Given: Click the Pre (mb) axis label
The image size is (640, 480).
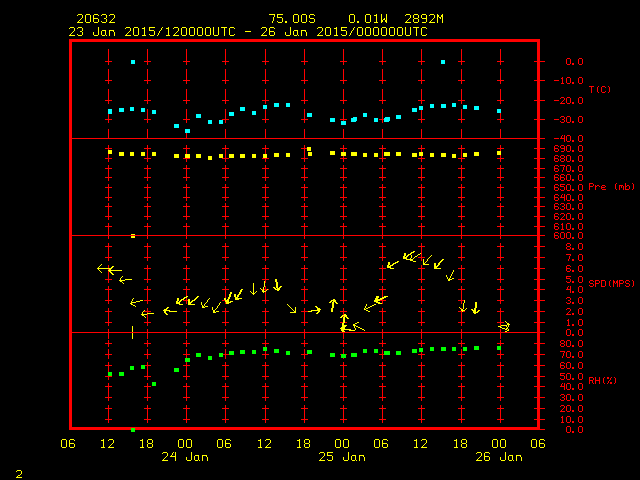Looking at the screenshot, I should pos(611,187).
